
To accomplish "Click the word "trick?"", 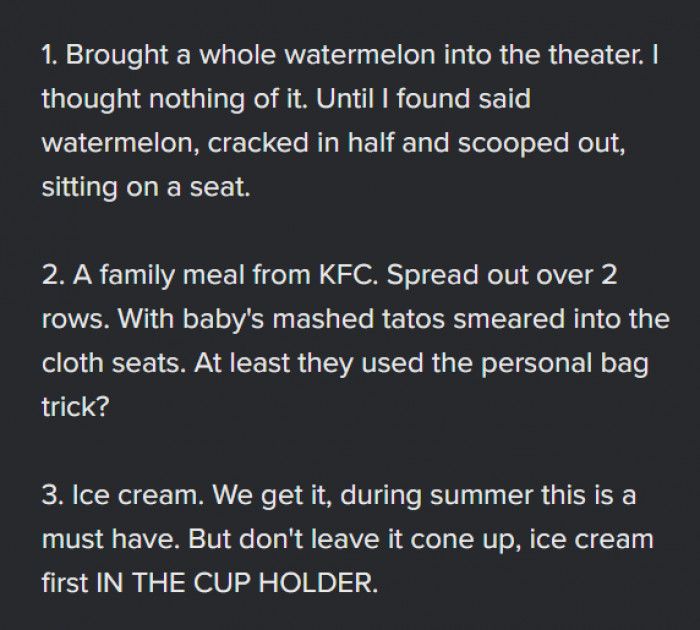I will (x=75, y=407).
